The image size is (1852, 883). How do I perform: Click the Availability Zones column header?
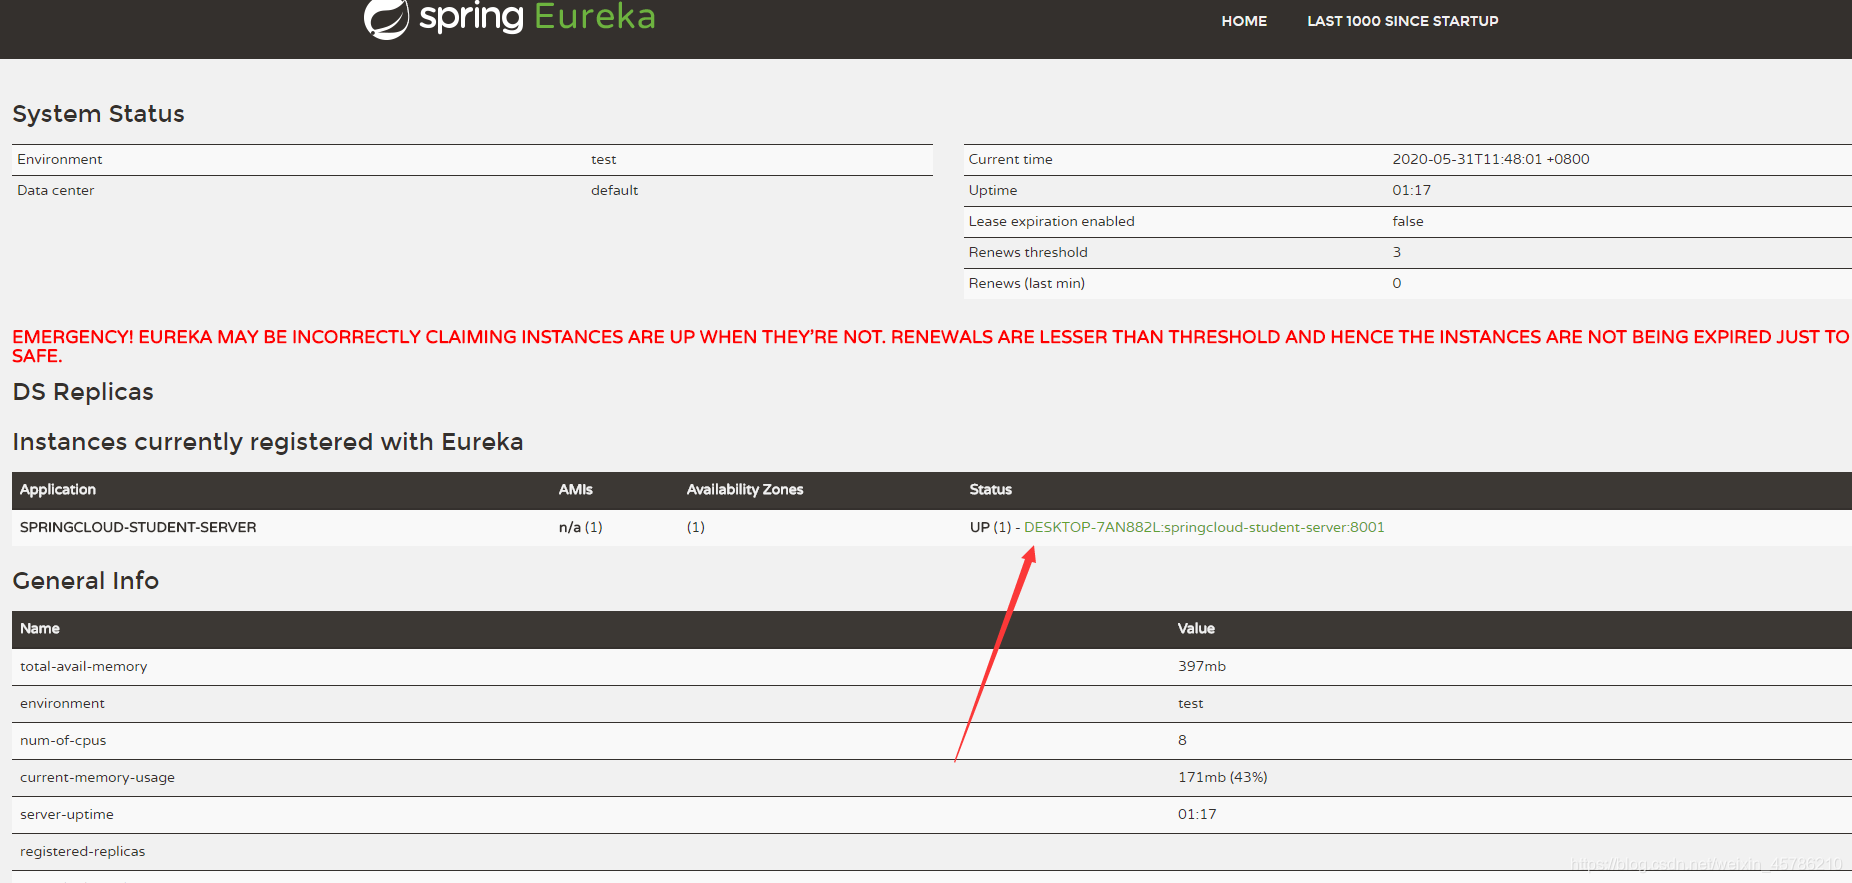[x=745, y=489]
